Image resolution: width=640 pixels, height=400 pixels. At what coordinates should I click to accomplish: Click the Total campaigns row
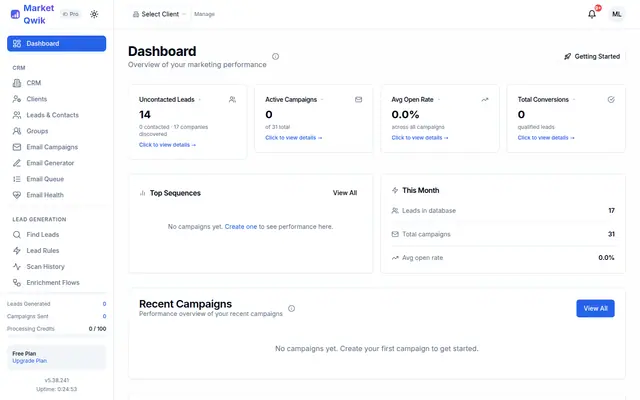coord(503,234)
